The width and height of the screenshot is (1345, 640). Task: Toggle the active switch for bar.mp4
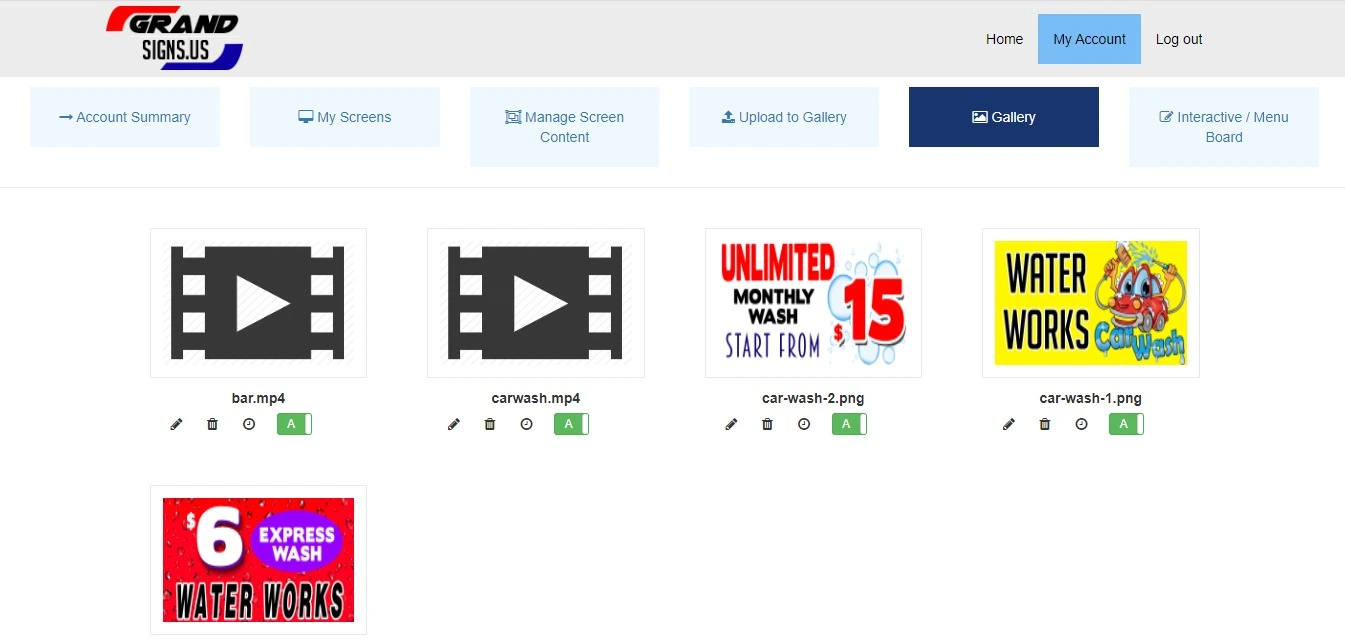tap(294, 424)
